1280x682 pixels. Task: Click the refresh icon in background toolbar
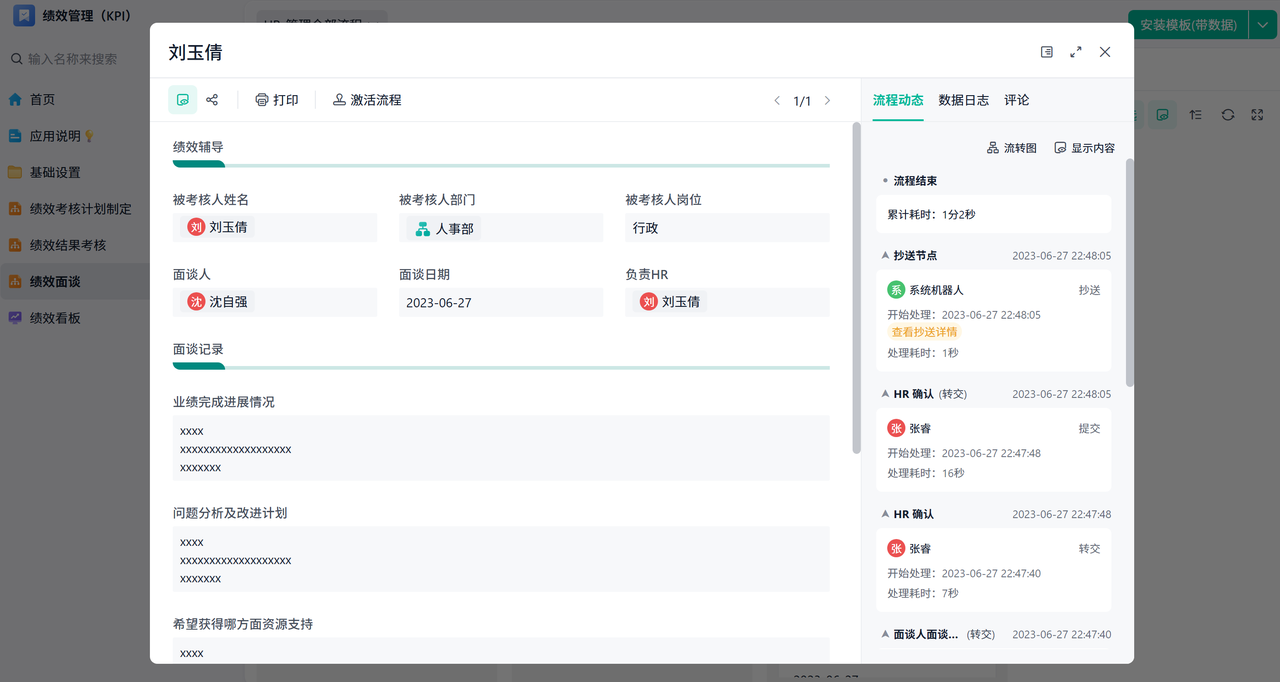pyautogui.click(x=1228, y=115)
